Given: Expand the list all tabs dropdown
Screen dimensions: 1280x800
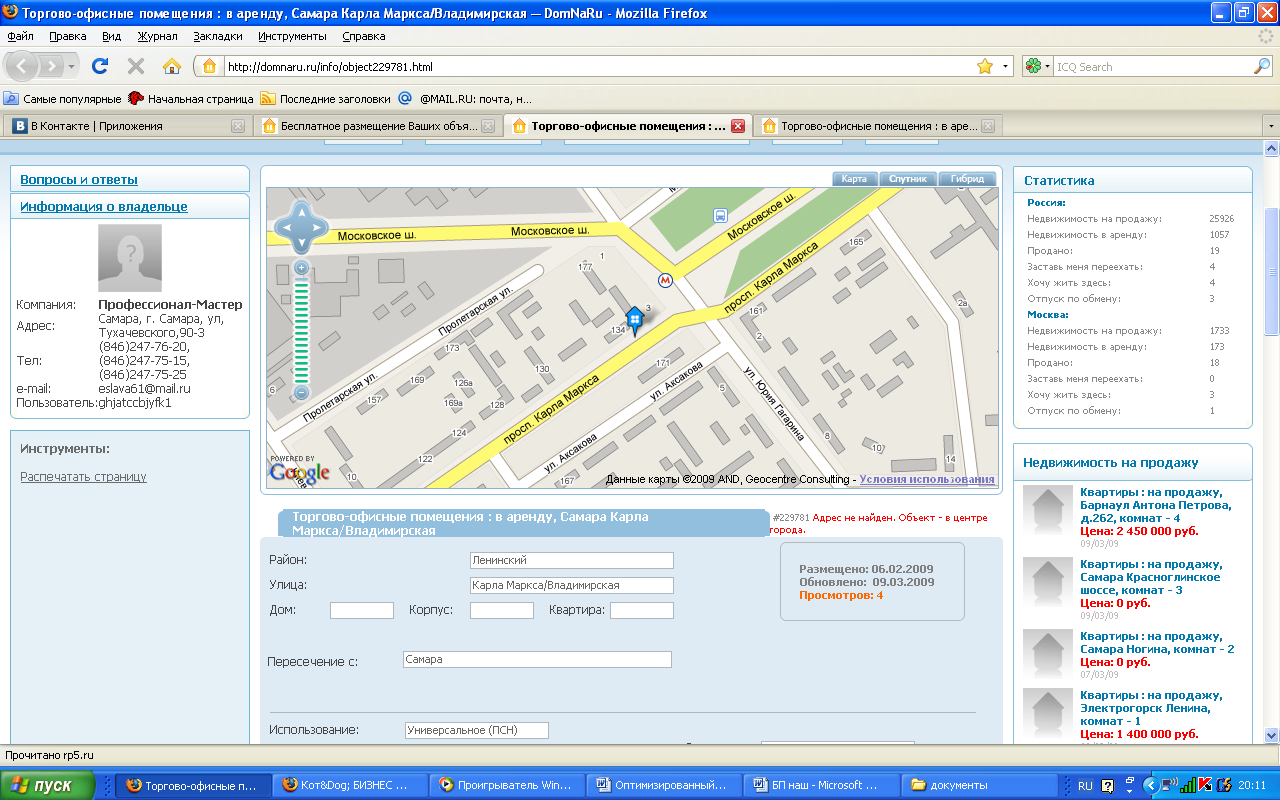Looking at the screenshot, I should [x=1271, y=126].
